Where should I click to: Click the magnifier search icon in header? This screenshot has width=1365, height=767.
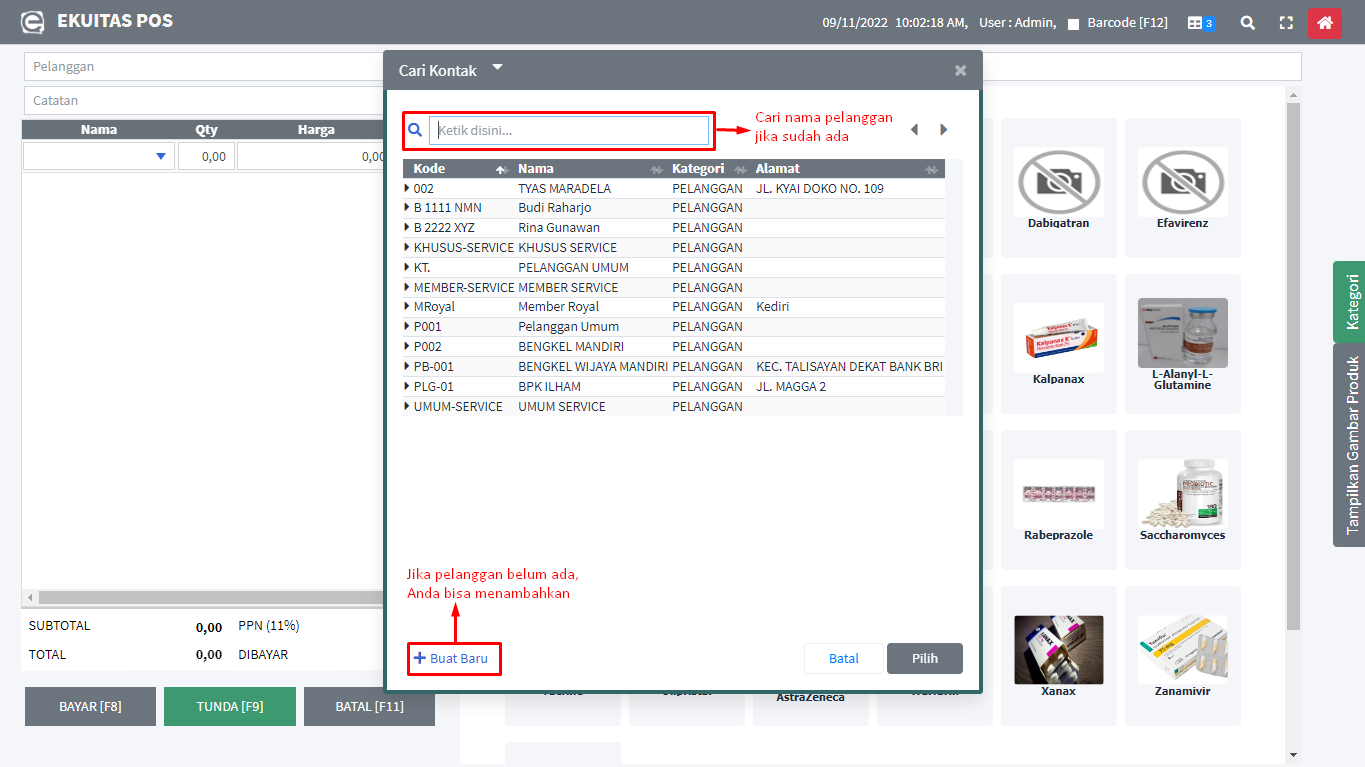point(1247,22)
